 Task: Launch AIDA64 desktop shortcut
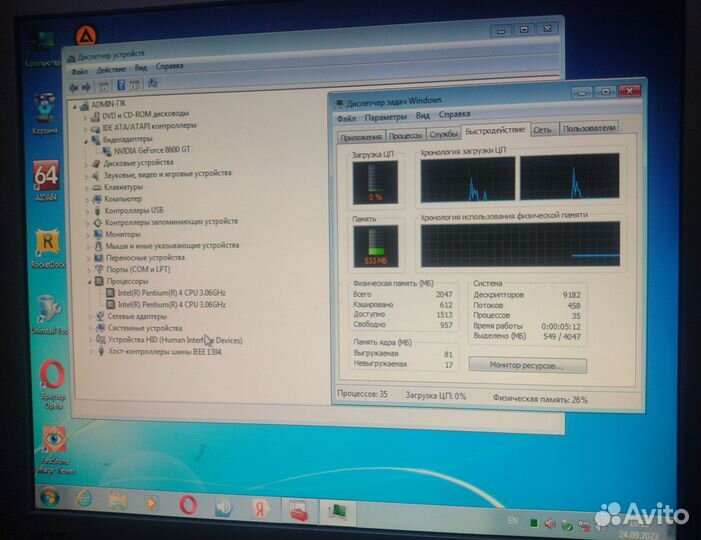tap(46, 181)
